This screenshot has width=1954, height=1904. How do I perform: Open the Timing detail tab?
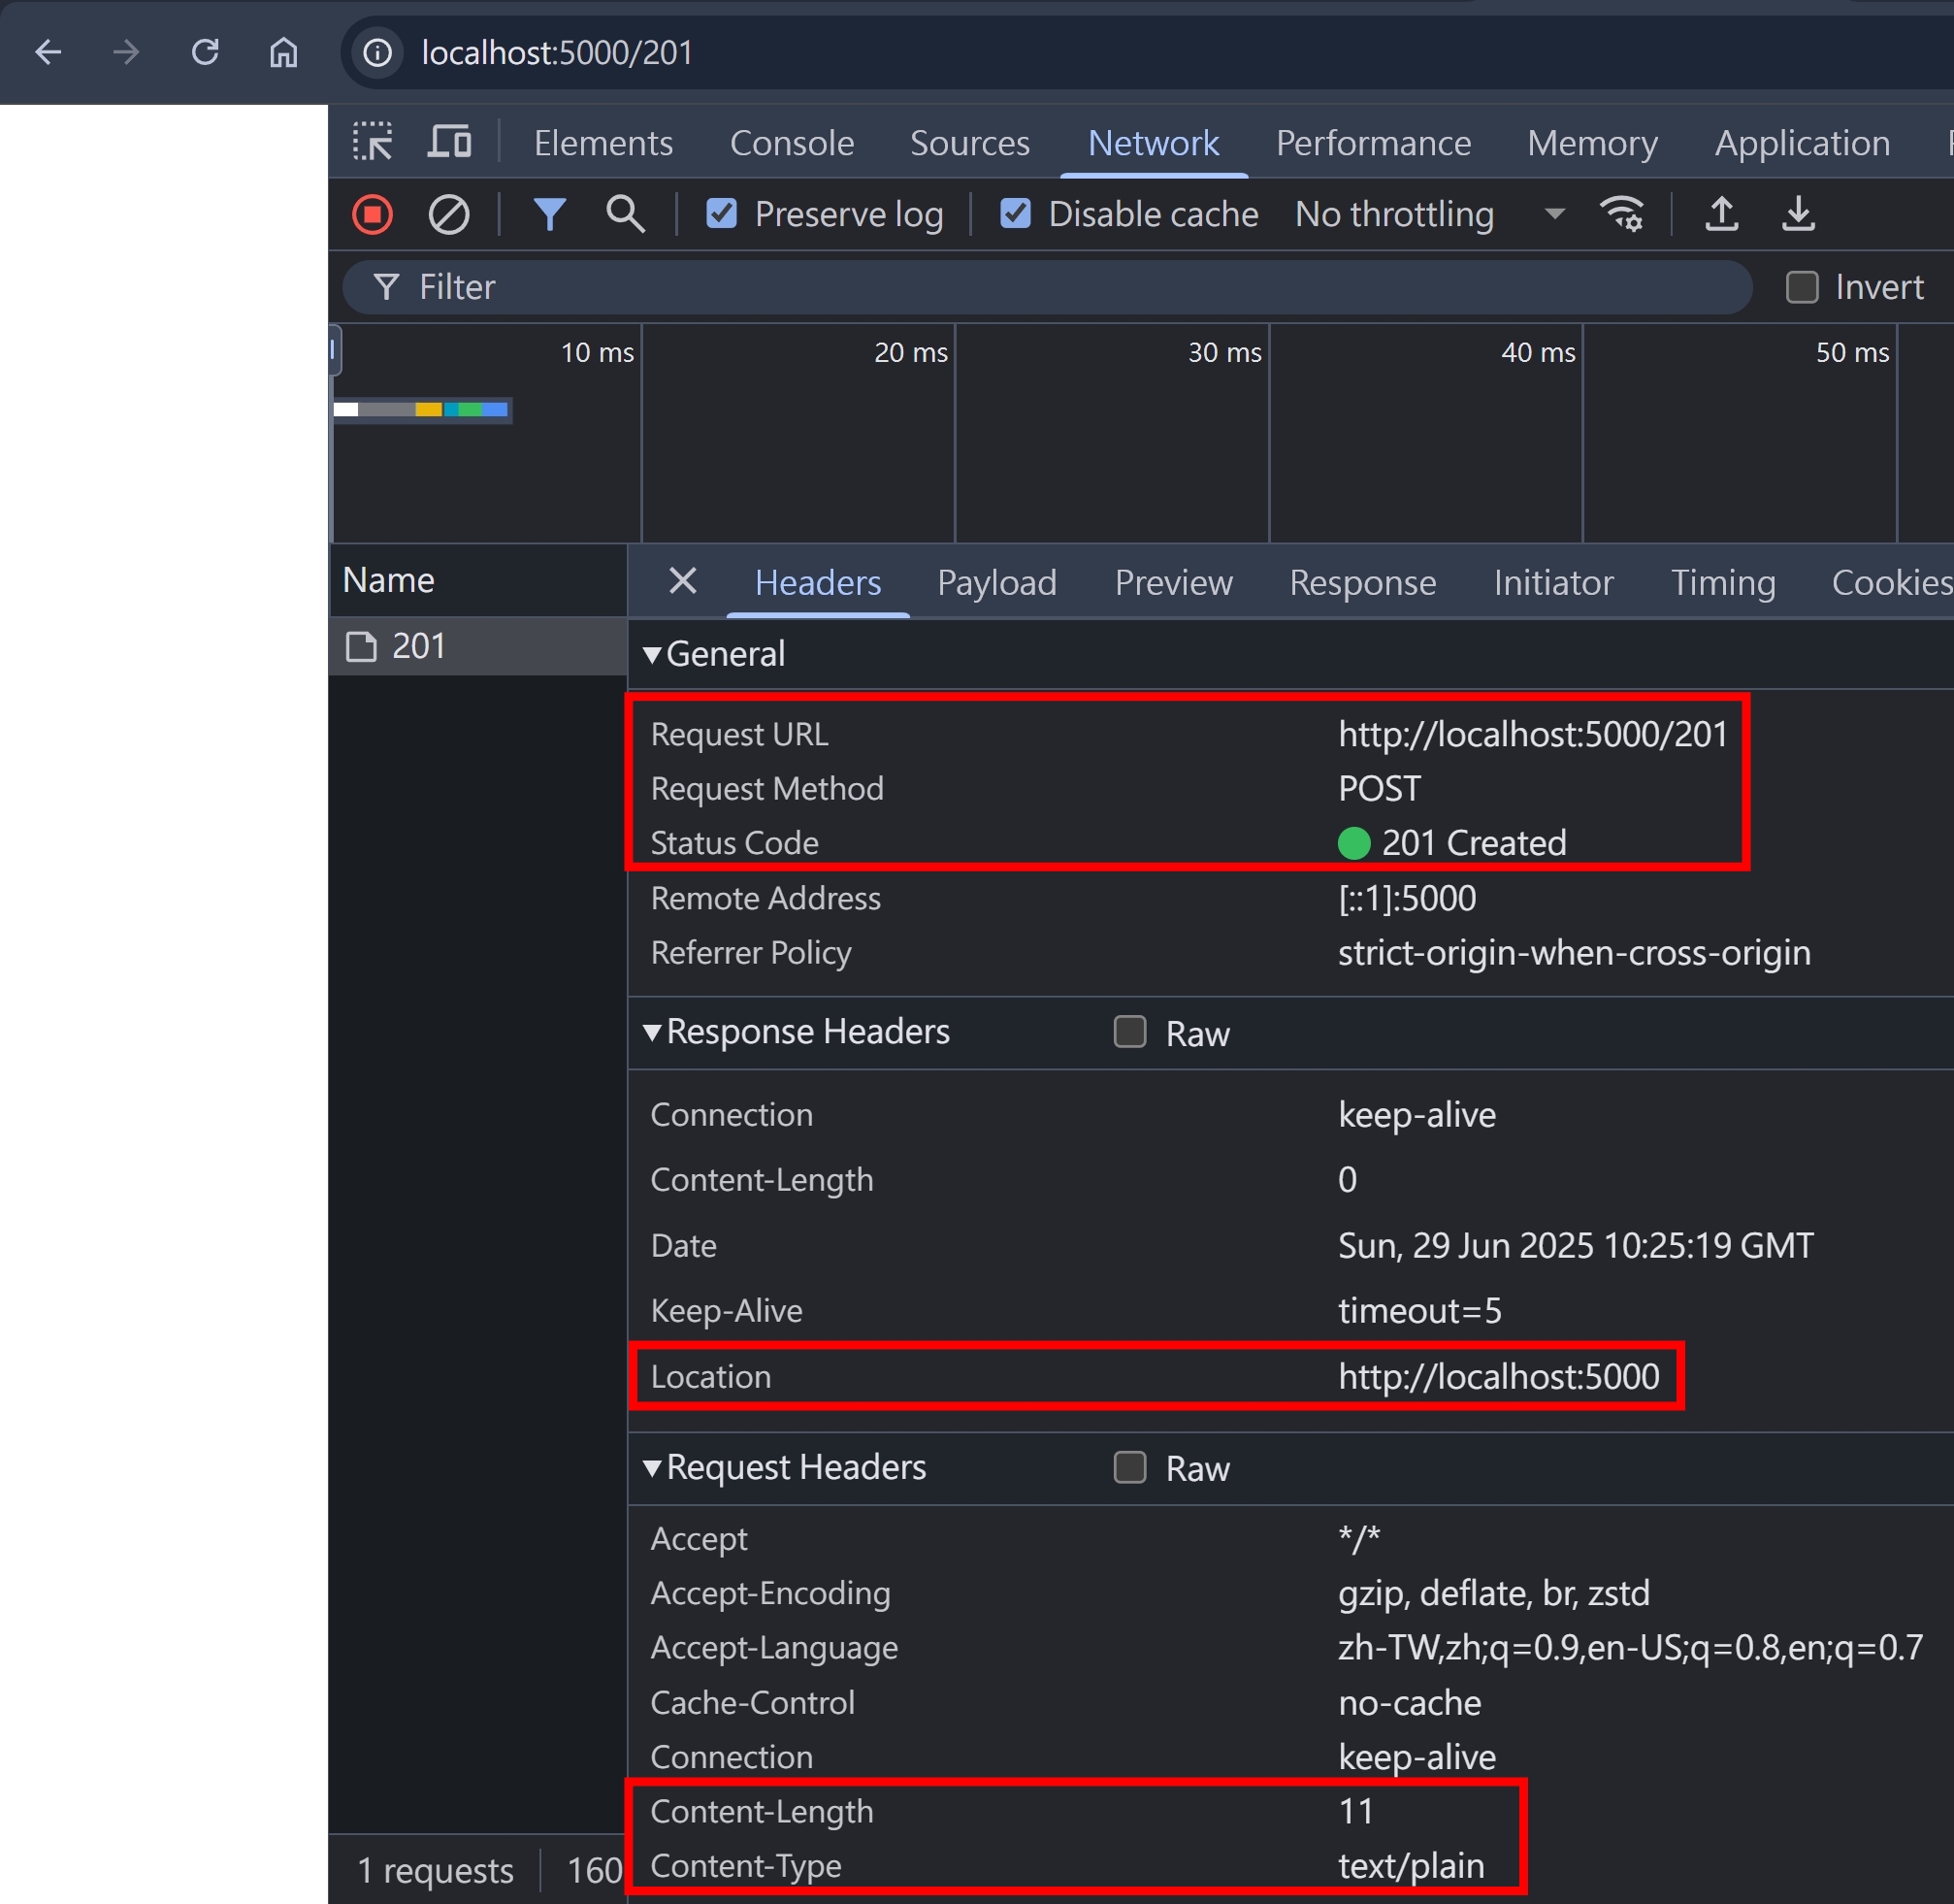[1722, 582]
